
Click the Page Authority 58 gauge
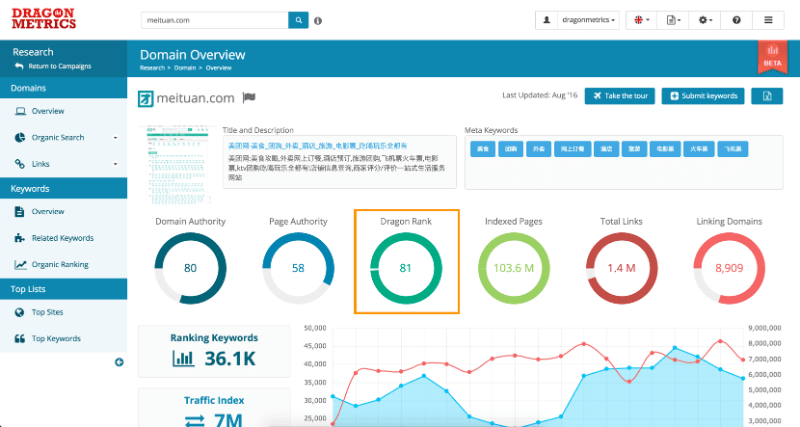pyautogui.click(x=298, y=268)
